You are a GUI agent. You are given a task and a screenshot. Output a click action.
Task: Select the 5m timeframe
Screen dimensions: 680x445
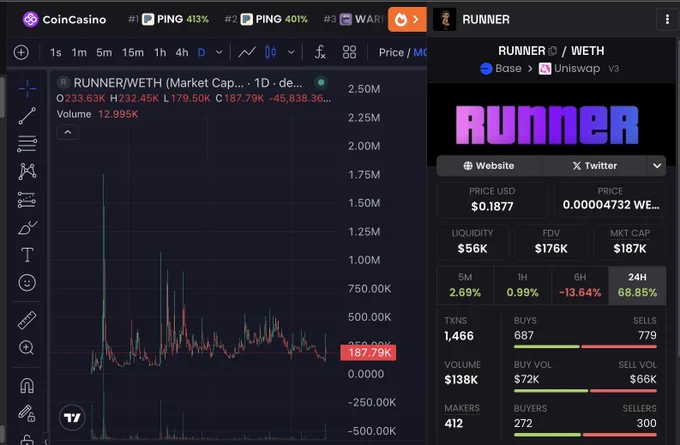[x=104, y=52]
